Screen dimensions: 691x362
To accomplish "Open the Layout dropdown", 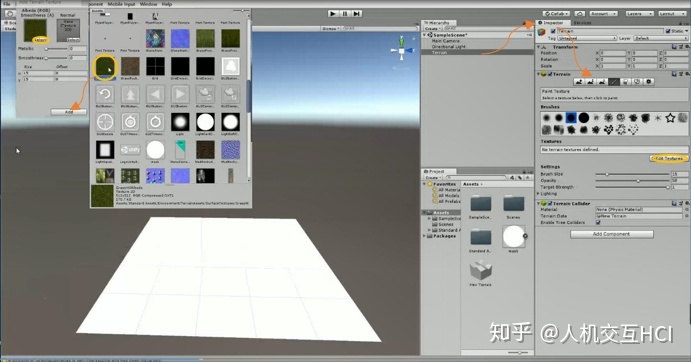I will 672,14.
